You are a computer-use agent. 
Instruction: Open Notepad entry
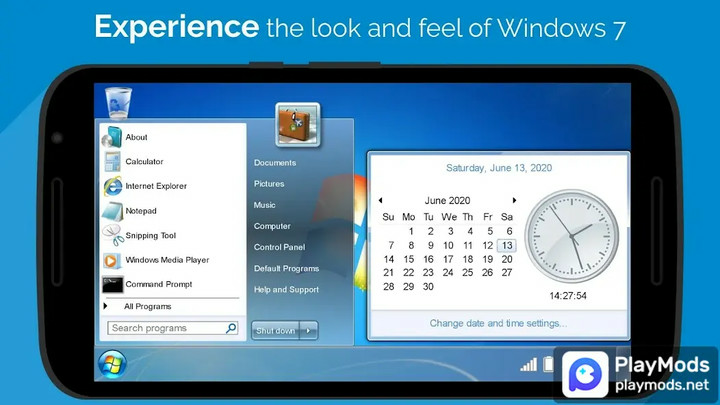coord(141,211)
